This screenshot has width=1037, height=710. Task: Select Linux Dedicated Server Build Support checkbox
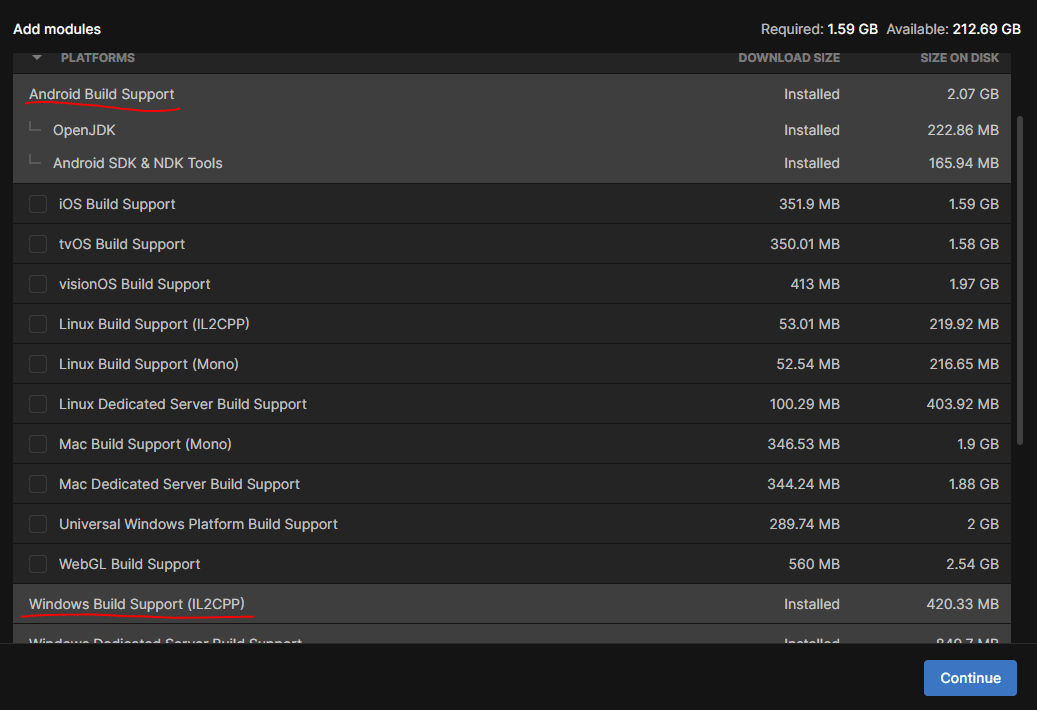pos(38,404)
